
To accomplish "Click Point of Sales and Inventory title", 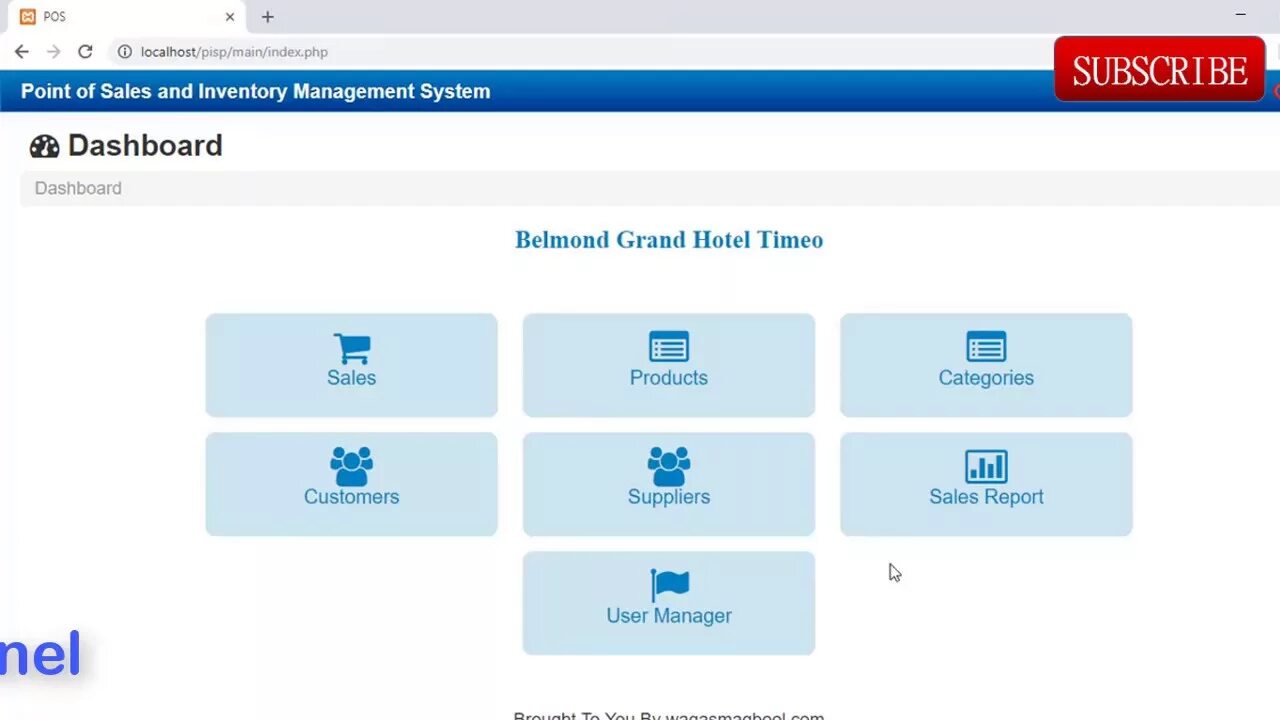I will coord(256,91).
